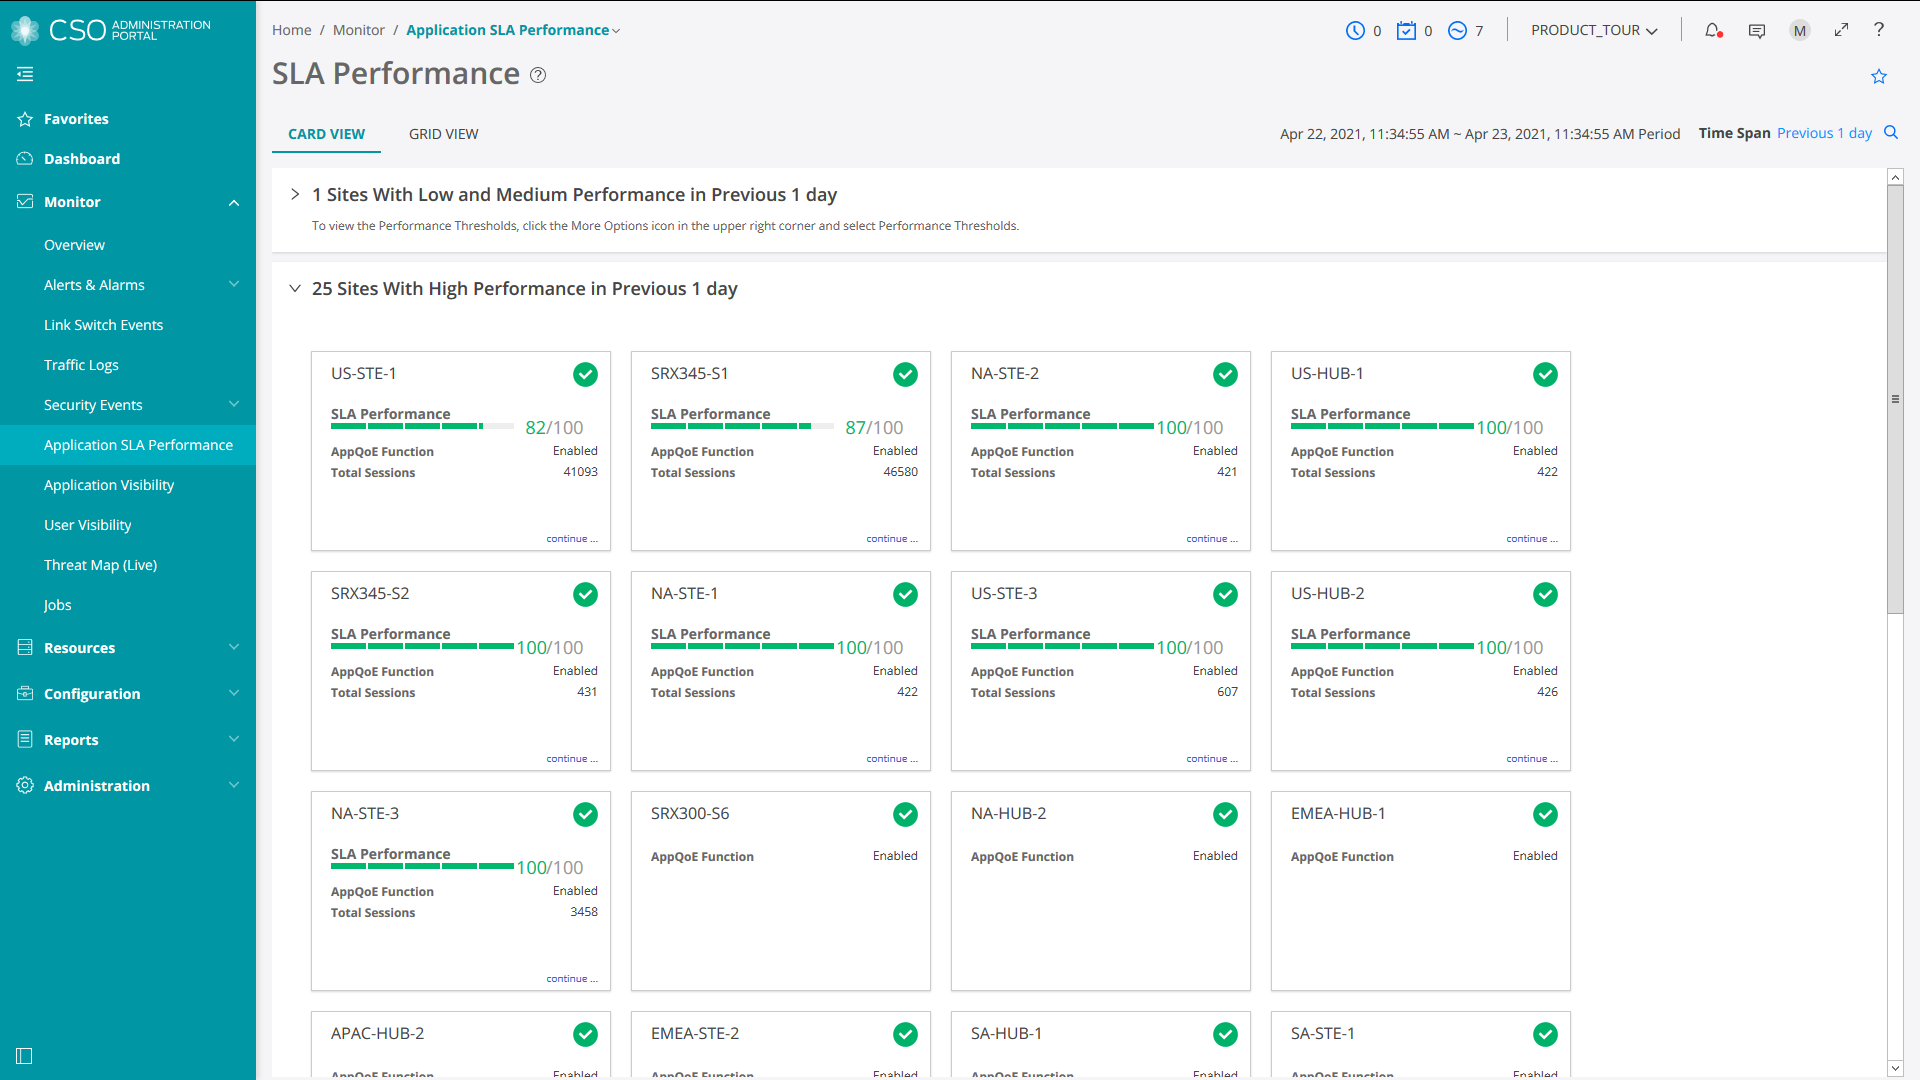1920x1080 pixels.
Task: Click continue link on NA-STE-3 card
Action: click(x=572, y=979)
